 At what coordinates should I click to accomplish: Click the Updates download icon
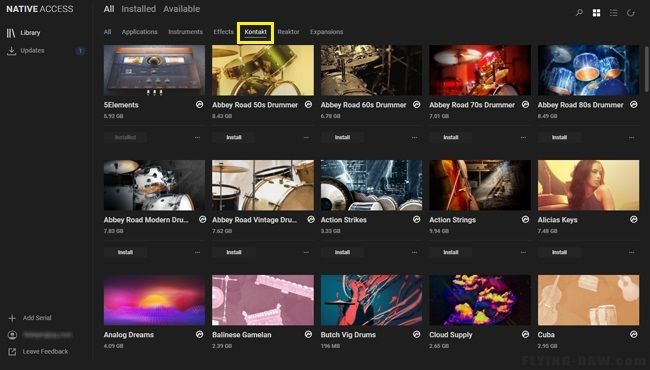click(x=11, y=51)
